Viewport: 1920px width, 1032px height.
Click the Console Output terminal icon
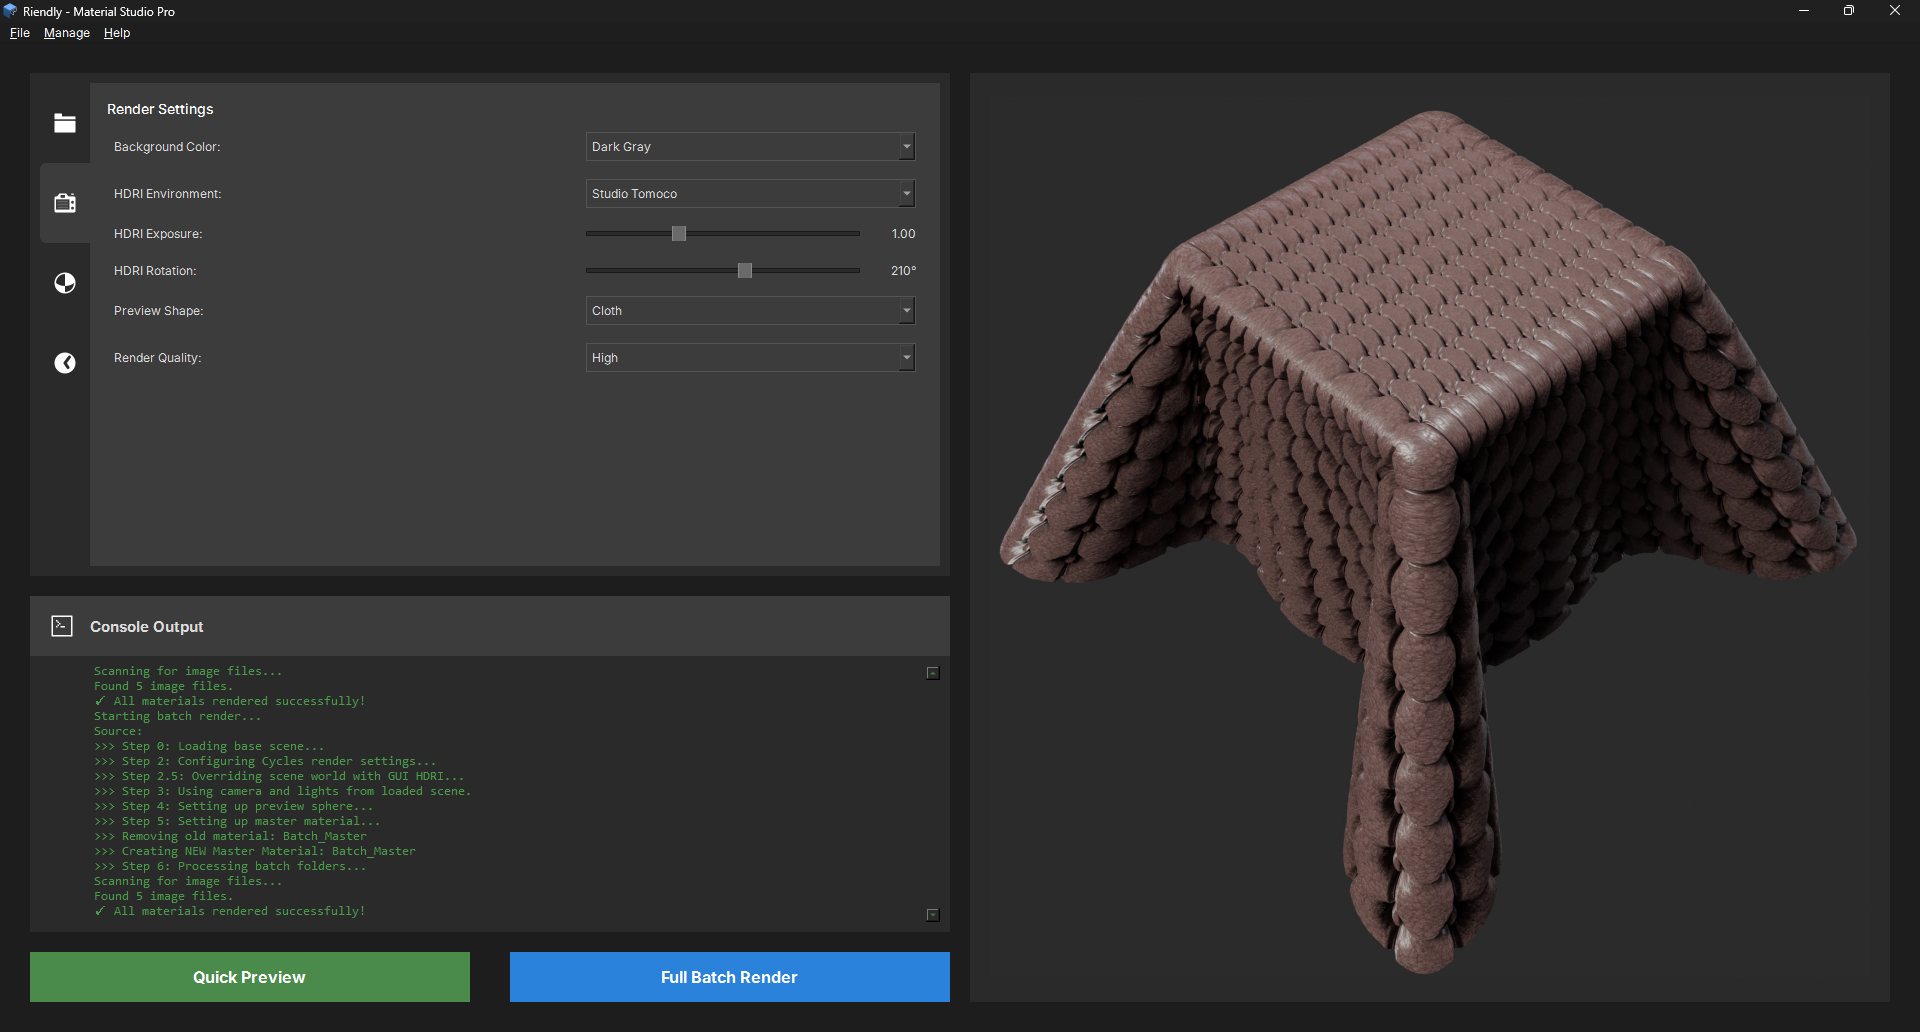(61, 625)
